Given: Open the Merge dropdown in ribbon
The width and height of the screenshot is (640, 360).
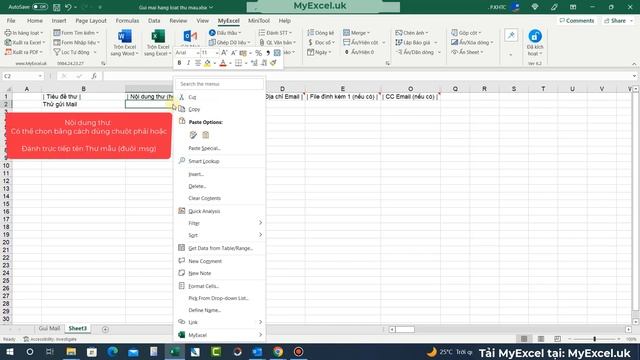Looking at the screenshot, I should click(x=356, y=33).
